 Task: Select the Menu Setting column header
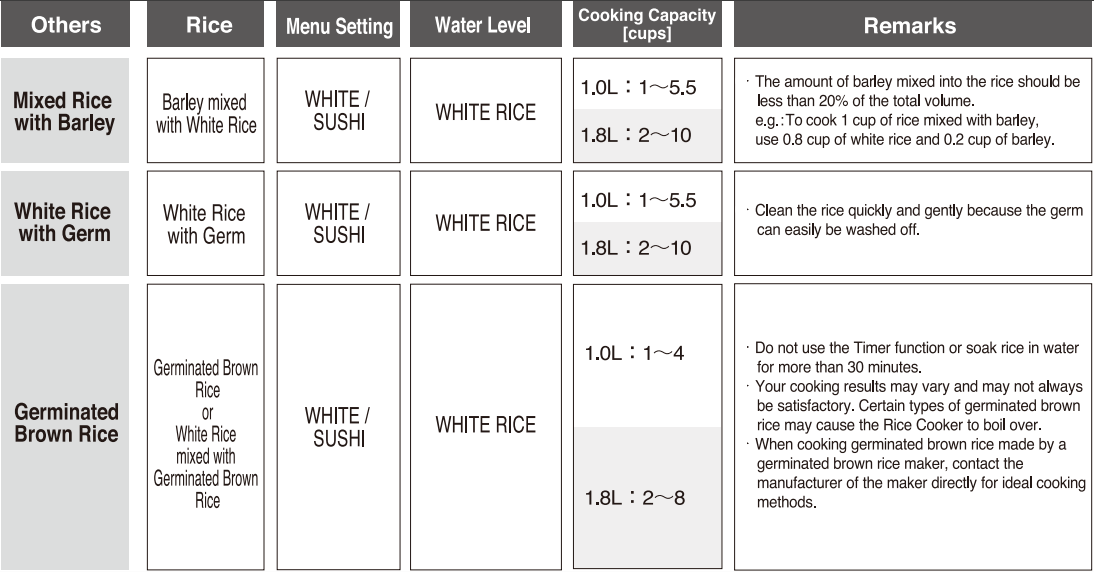338,26
